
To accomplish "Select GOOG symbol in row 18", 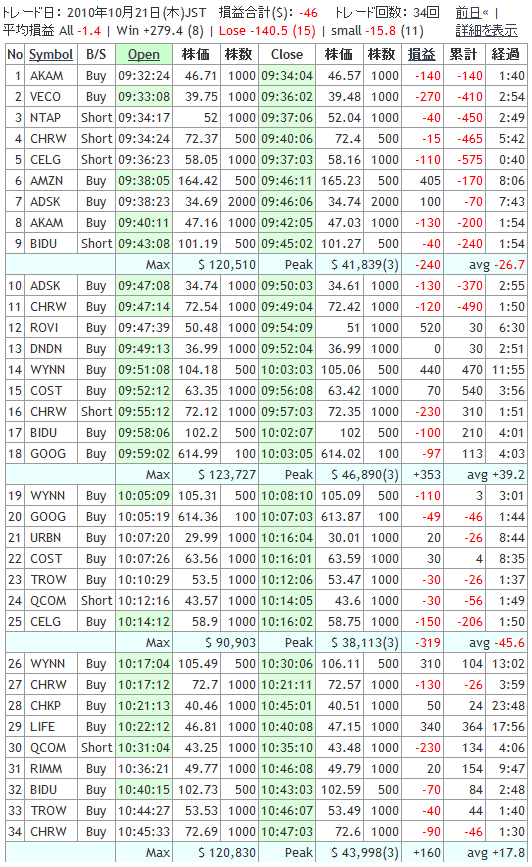I will click(48, 454).
